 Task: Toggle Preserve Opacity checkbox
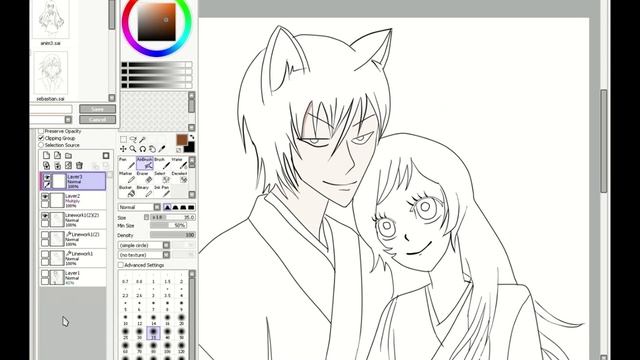[41, 131]
